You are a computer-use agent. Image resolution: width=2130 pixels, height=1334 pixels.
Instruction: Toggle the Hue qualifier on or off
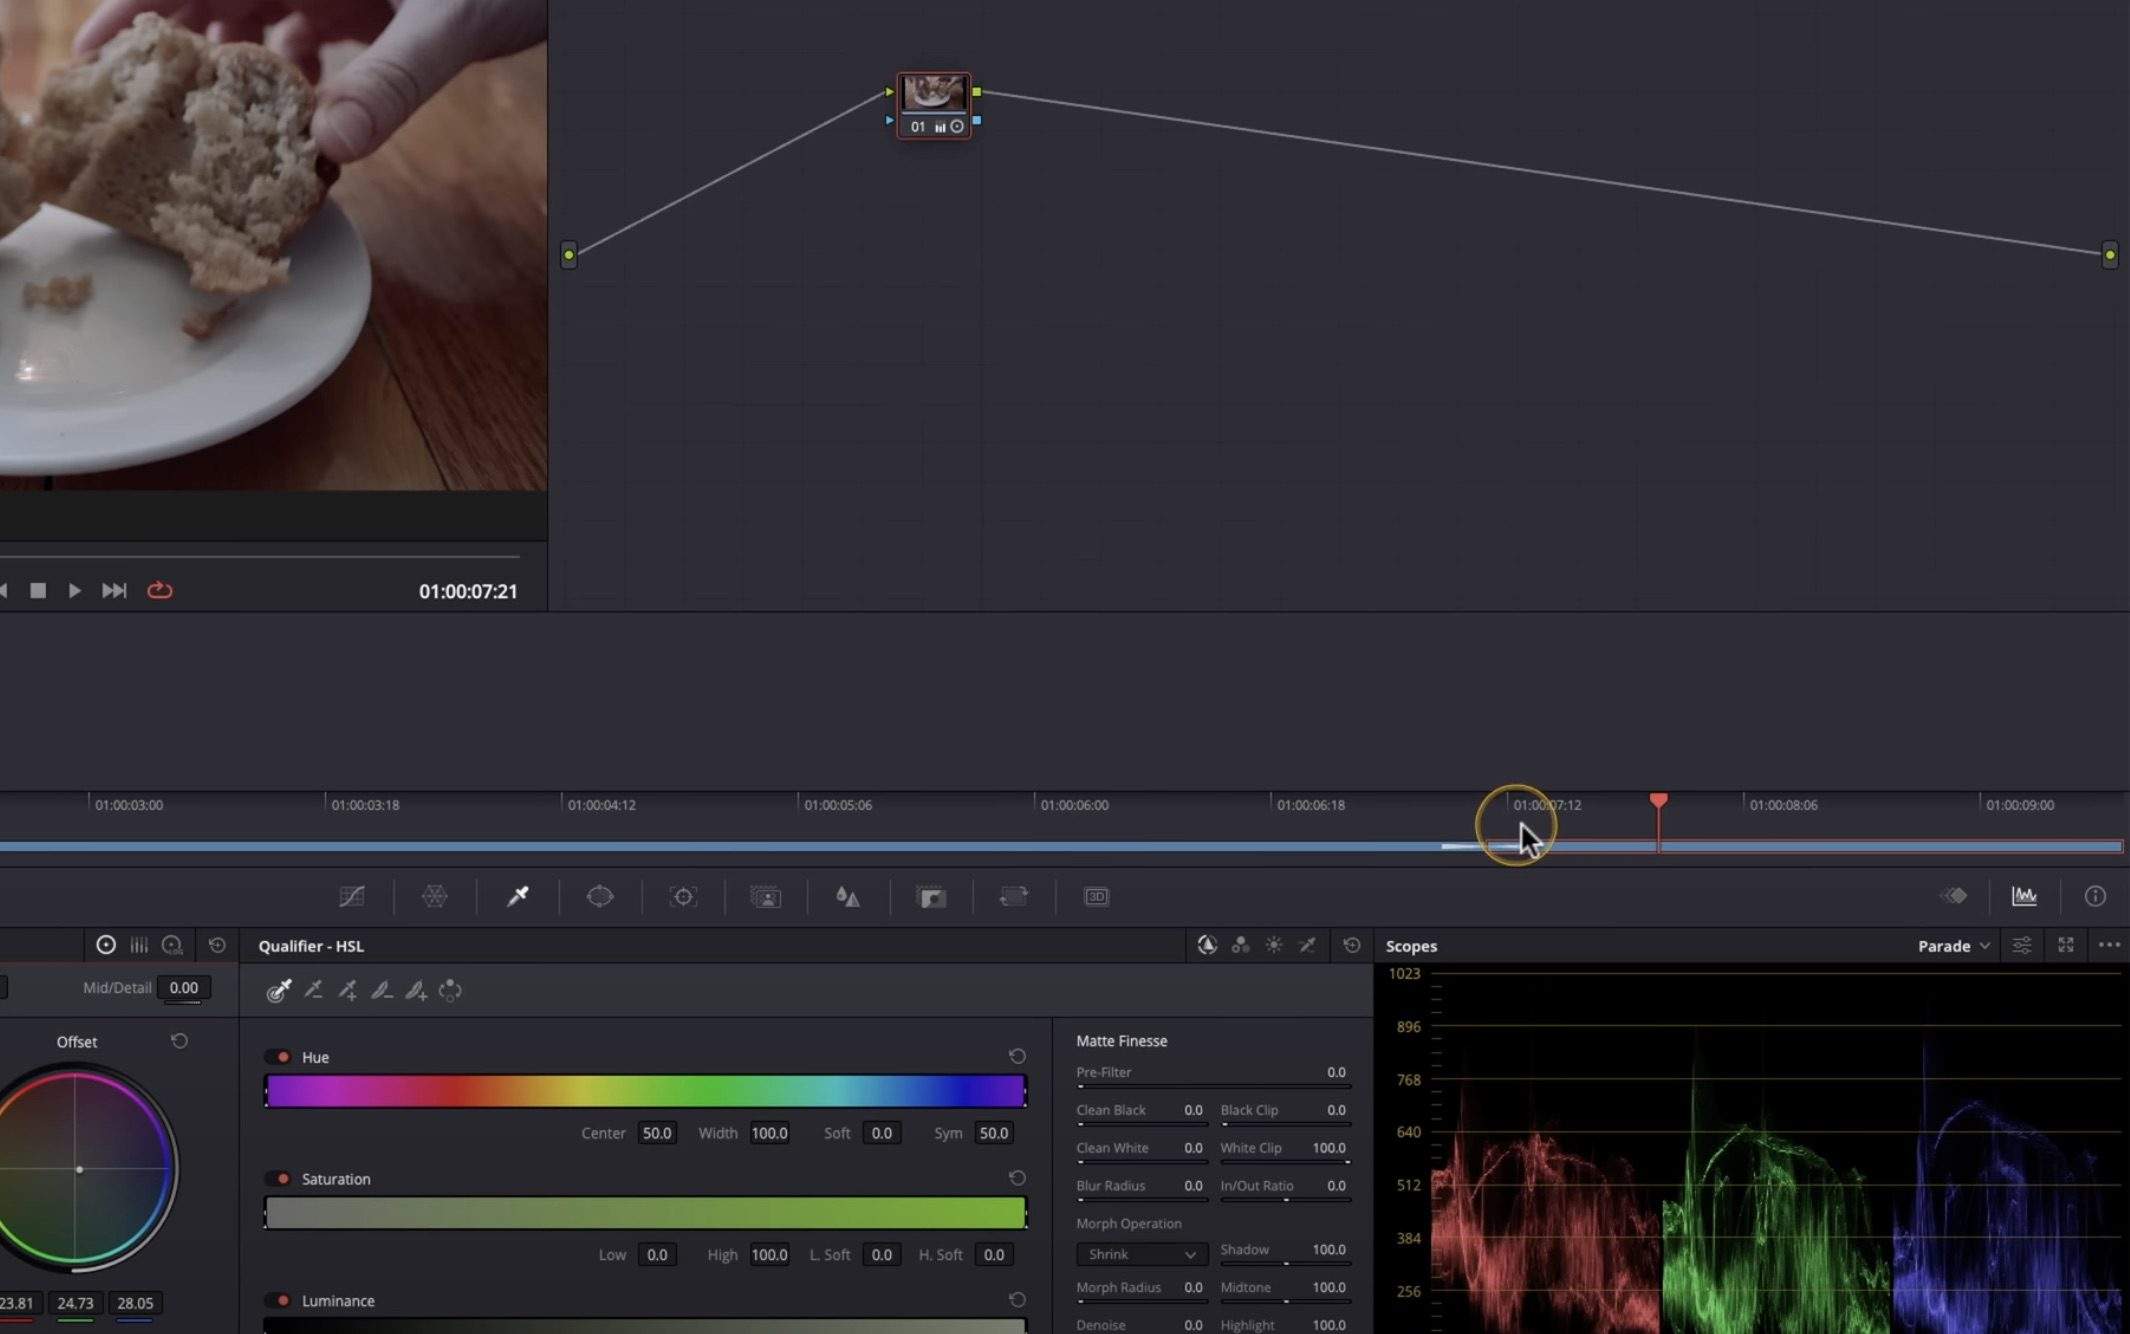pyautogui.click(x=278, y=1057)
